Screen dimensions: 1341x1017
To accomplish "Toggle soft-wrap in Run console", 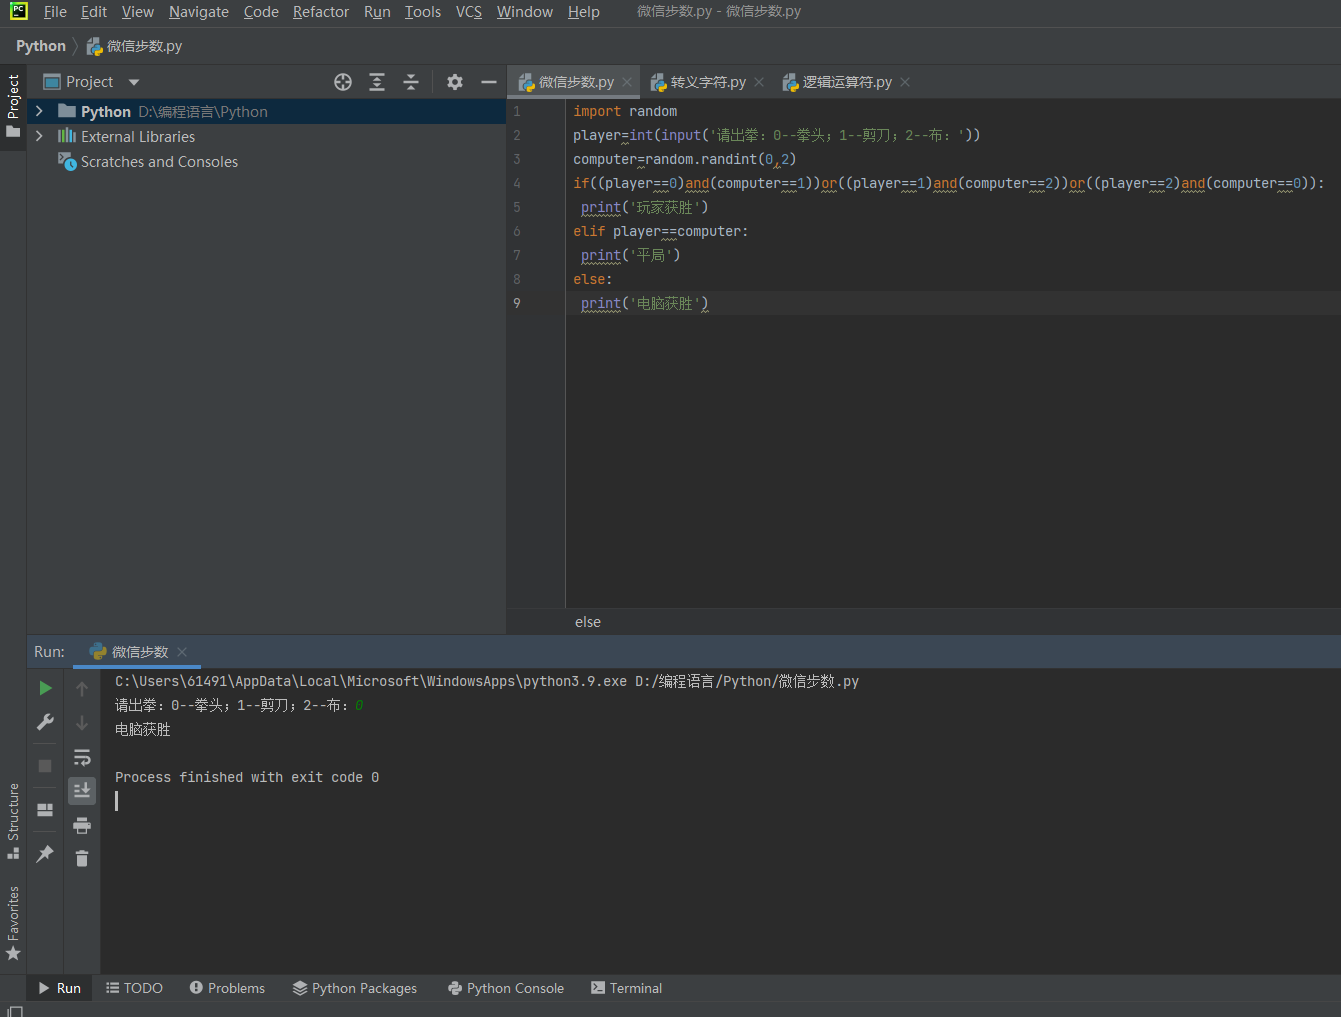I will pyautogui.click(x=82, y=757).
